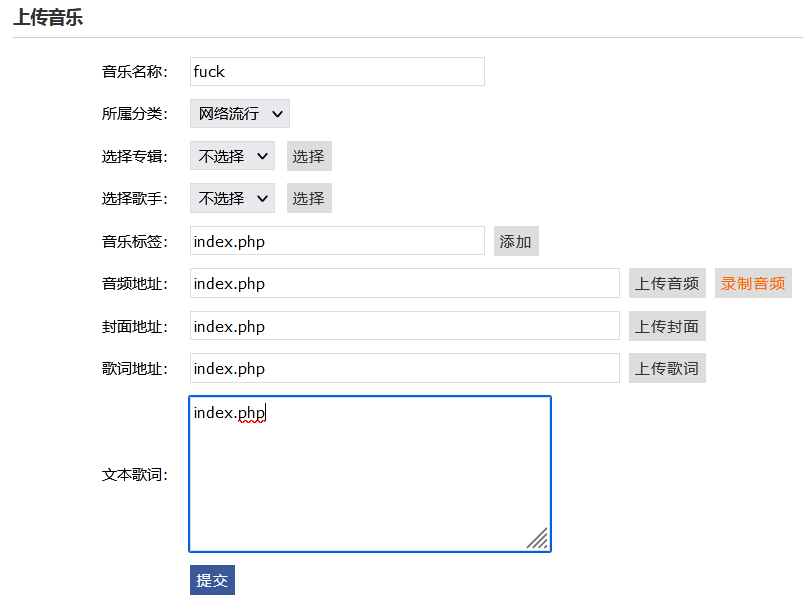Click the orange 录制音频 recording button
This screenshot has height=604, width=803.
(x=752, y=283)
